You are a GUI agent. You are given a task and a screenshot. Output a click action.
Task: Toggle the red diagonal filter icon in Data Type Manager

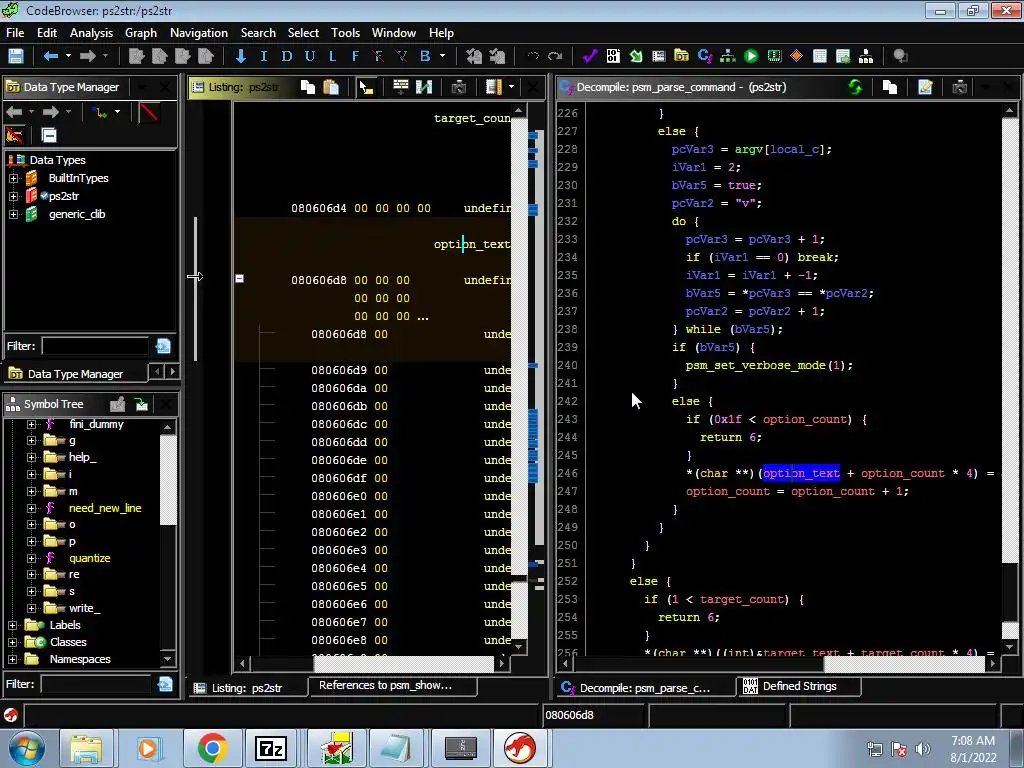click(149, 112)
